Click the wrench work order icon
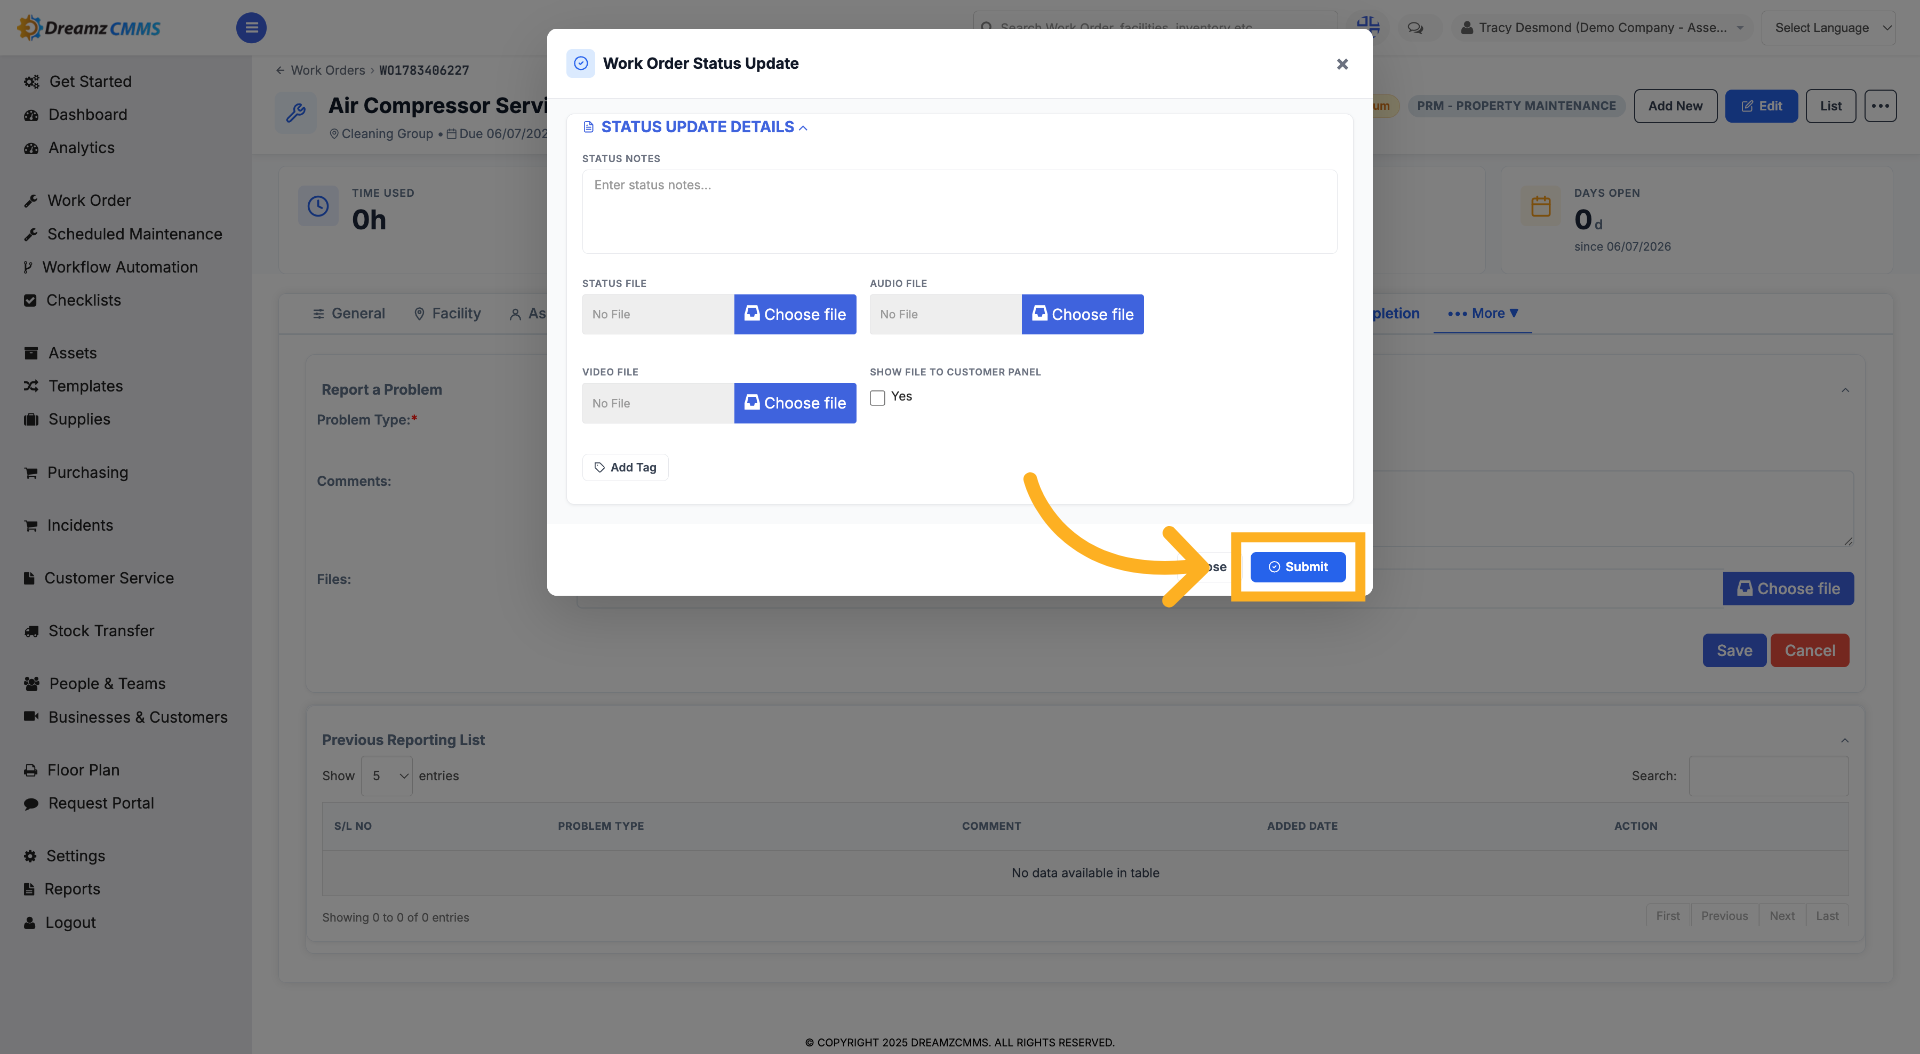The width and height of the screenshot is (1920, 1054). tap(296, 113)
